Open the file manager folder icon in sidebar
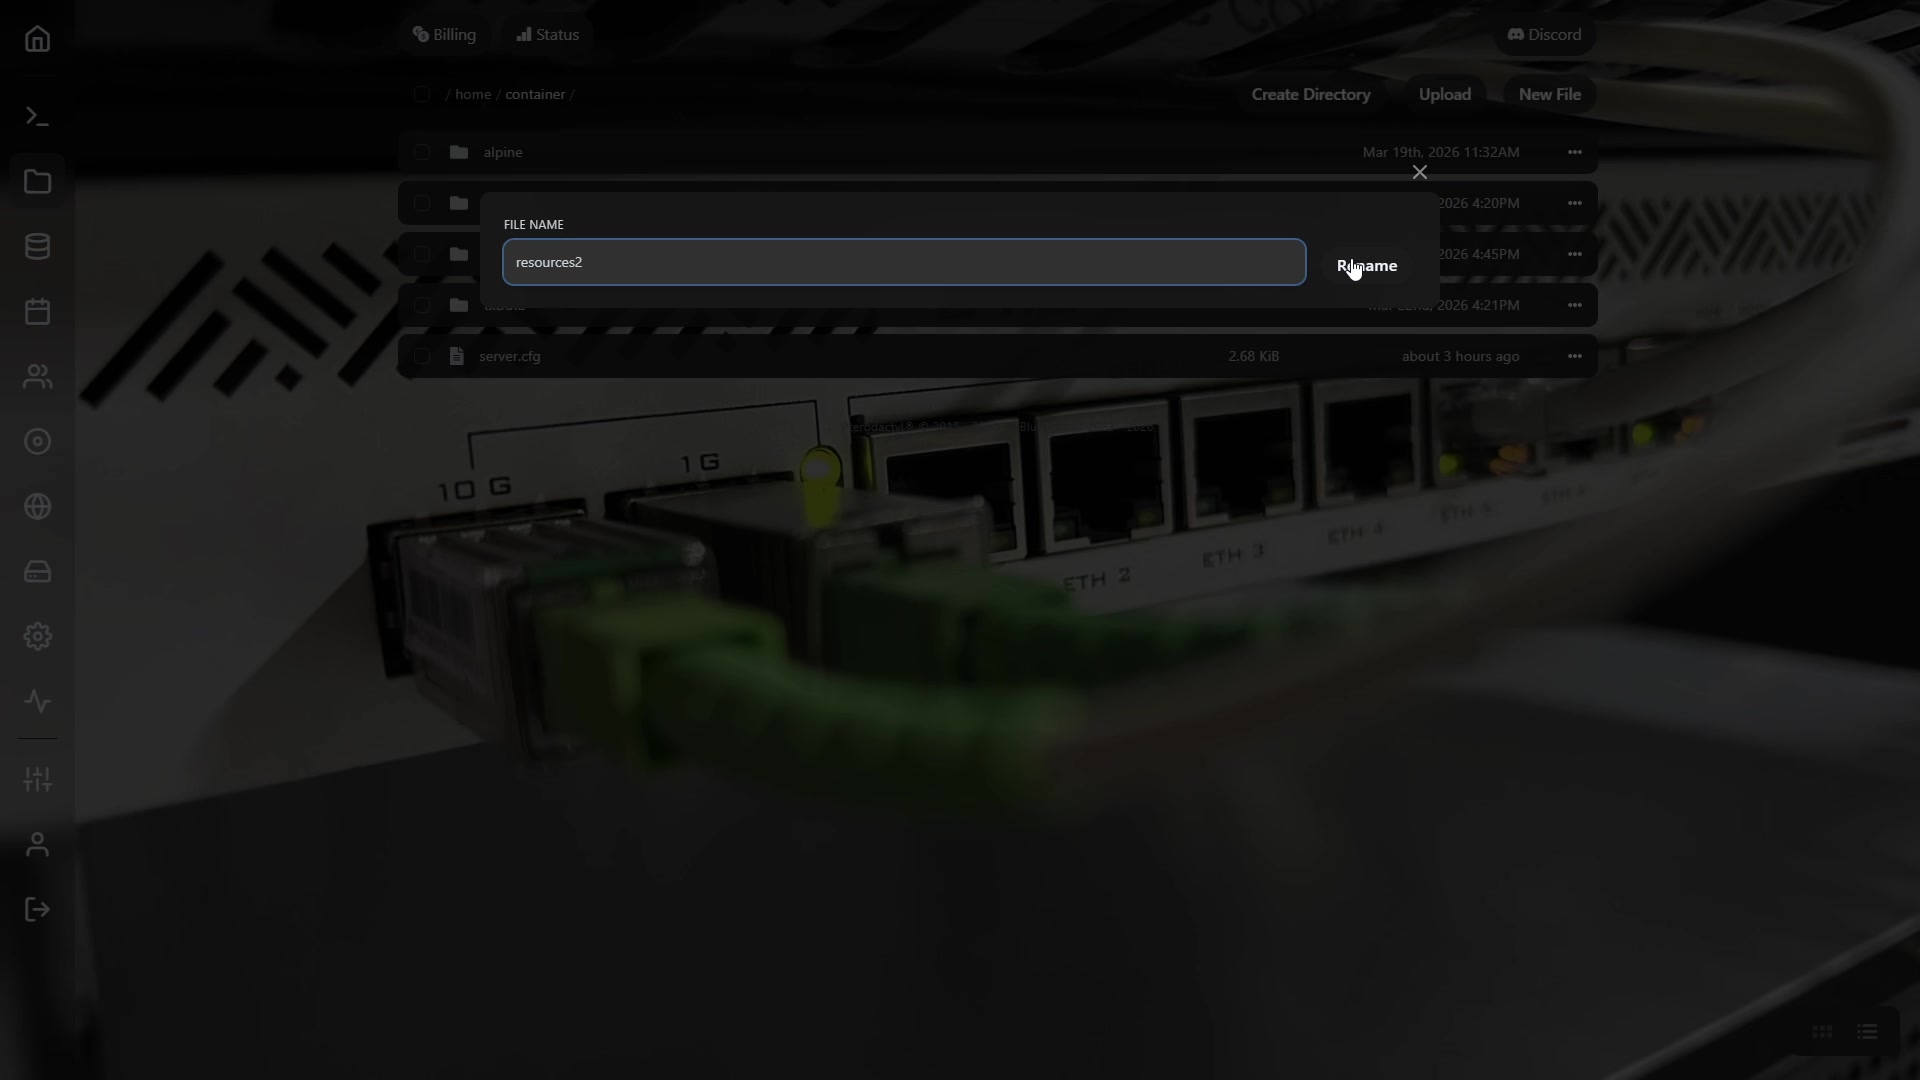The image size is (1920, 1080). pyautogui.click(x=37, y=182)
